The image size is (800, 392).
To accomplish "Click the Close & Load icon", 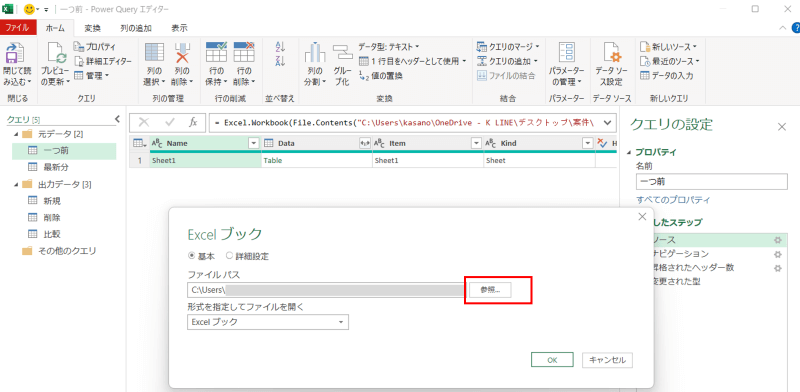I will point(16,54).
